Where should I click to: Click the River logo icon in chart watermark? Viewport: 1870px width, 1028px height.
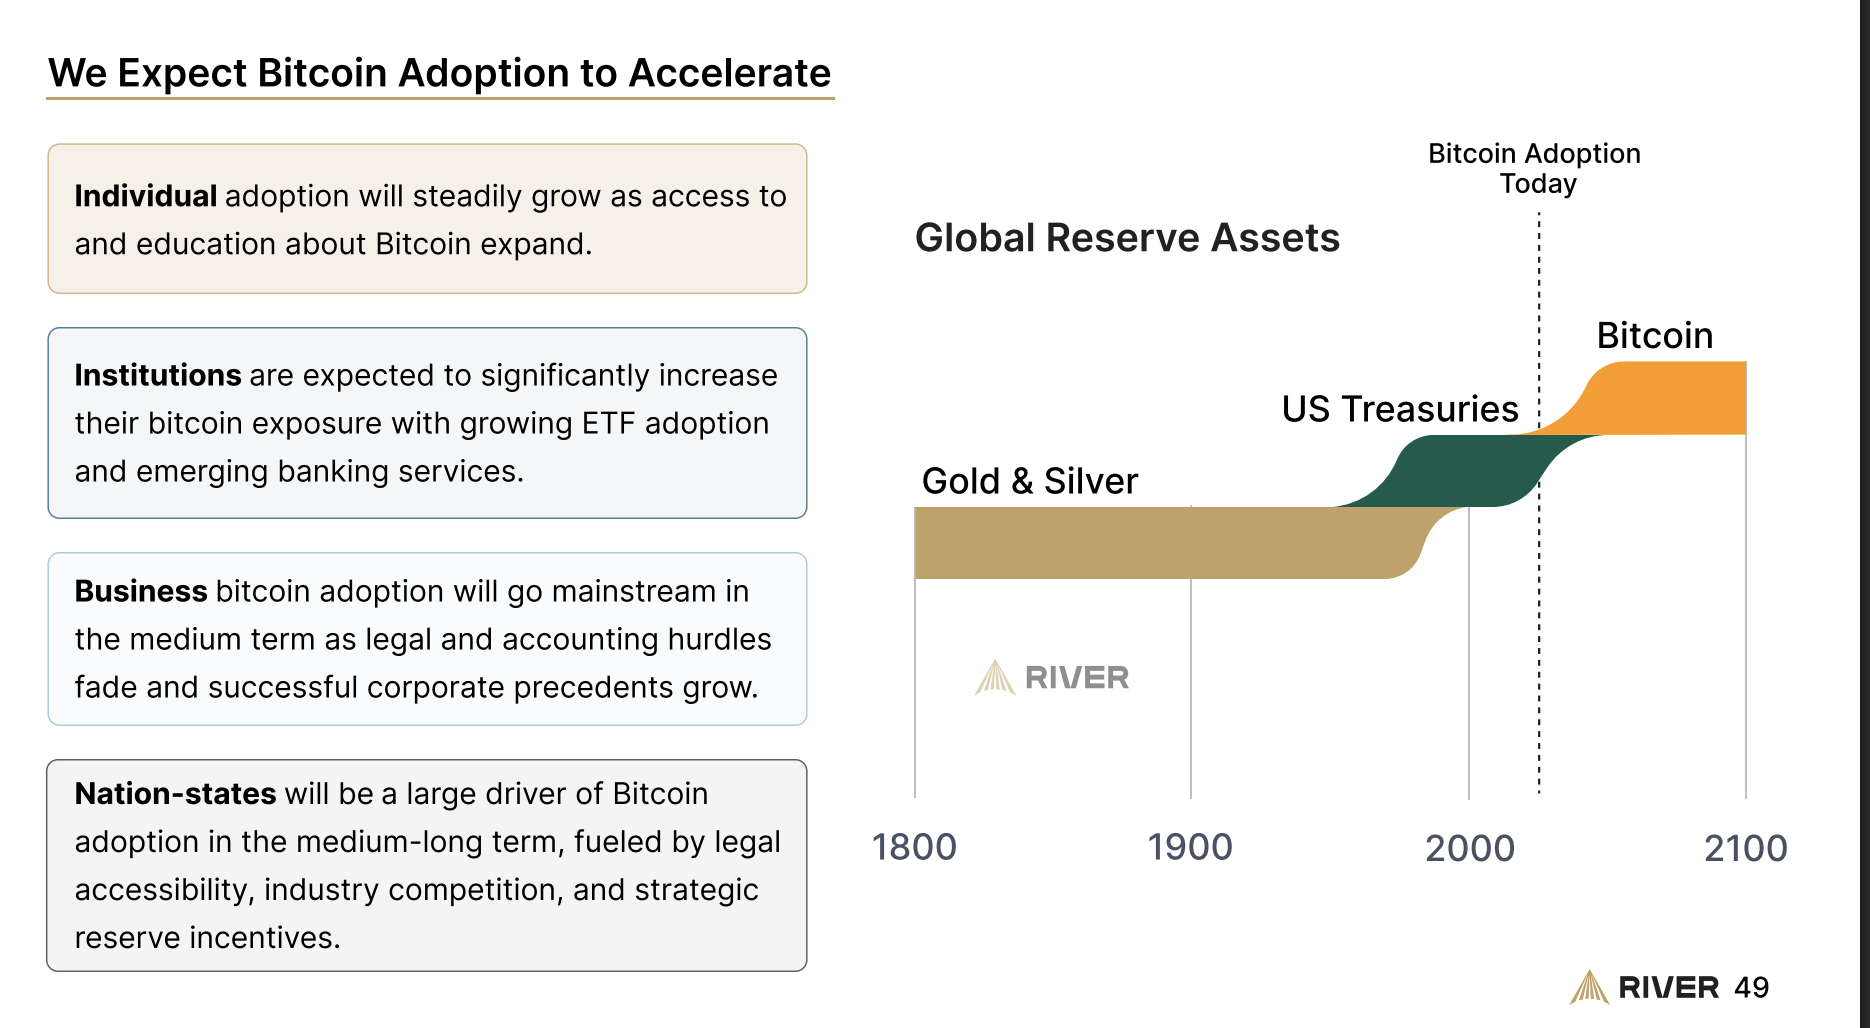coord(995,677)
